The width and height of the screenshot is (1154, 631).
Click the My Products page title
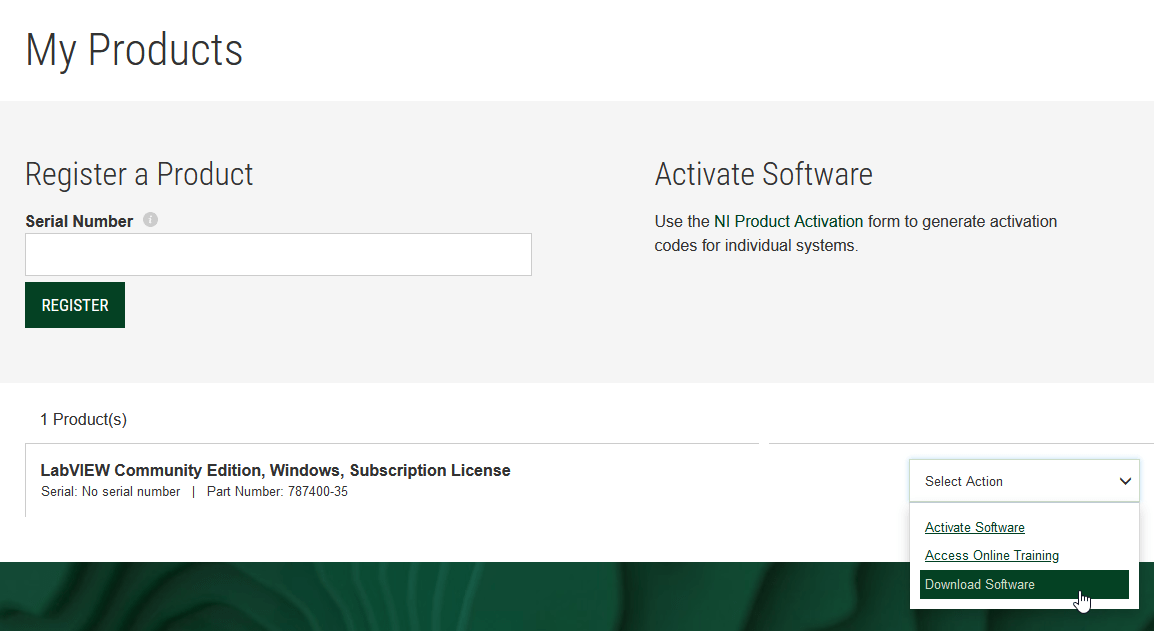coord(134,49)
